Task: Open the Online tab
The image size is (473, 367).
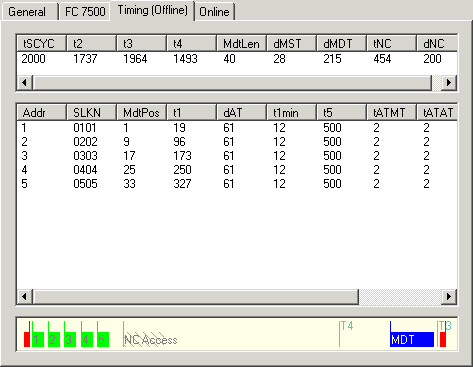Action: (214, 12)
